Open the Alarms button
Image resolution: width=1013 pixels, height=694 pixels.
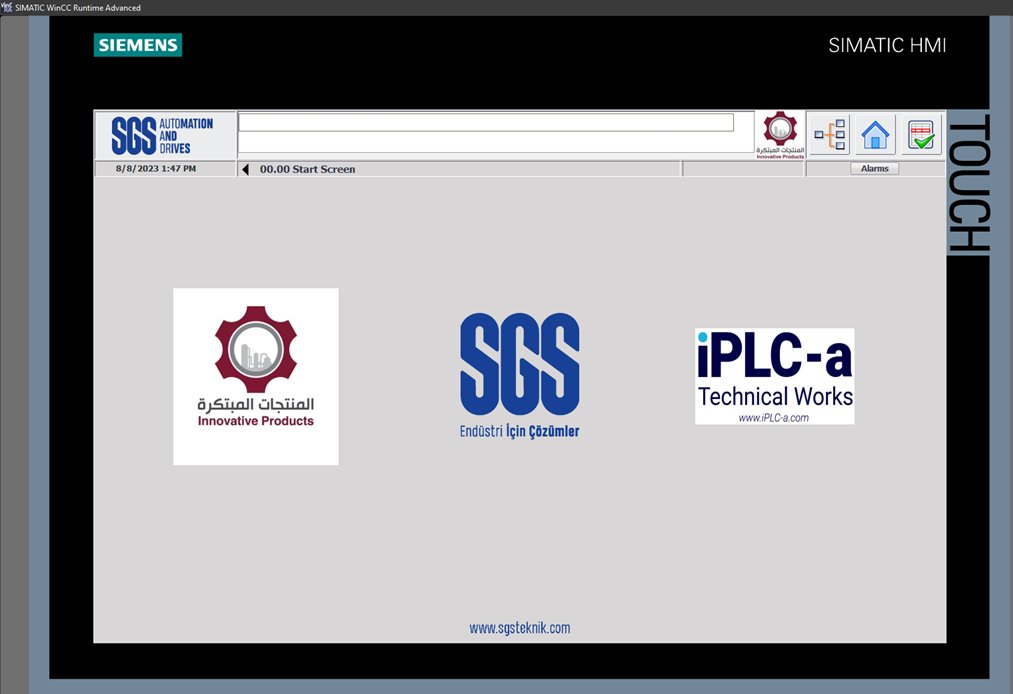874,169
